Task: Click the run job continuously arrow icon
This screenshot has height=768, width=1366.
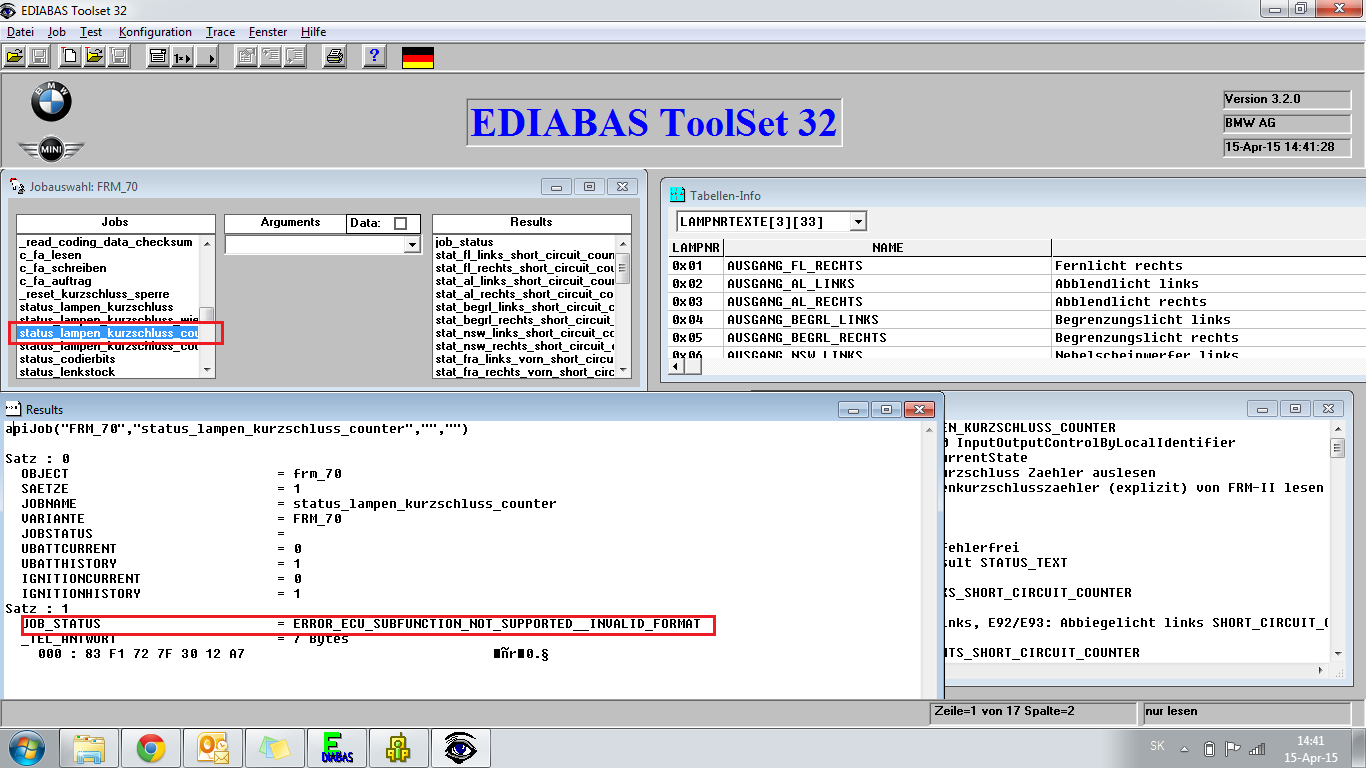Action: coord(207,57)
